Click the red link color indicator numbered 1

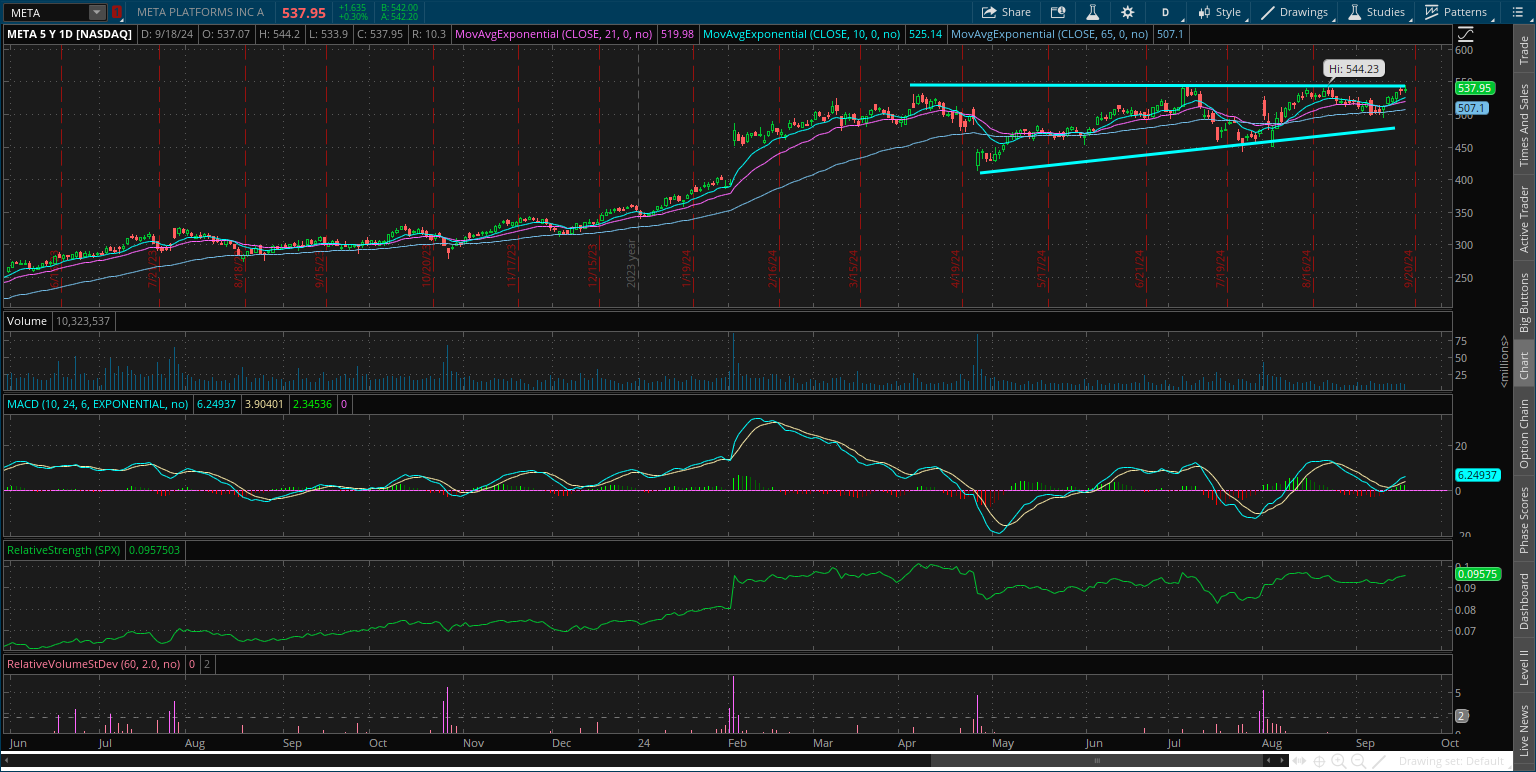click(x=117, y=12)
